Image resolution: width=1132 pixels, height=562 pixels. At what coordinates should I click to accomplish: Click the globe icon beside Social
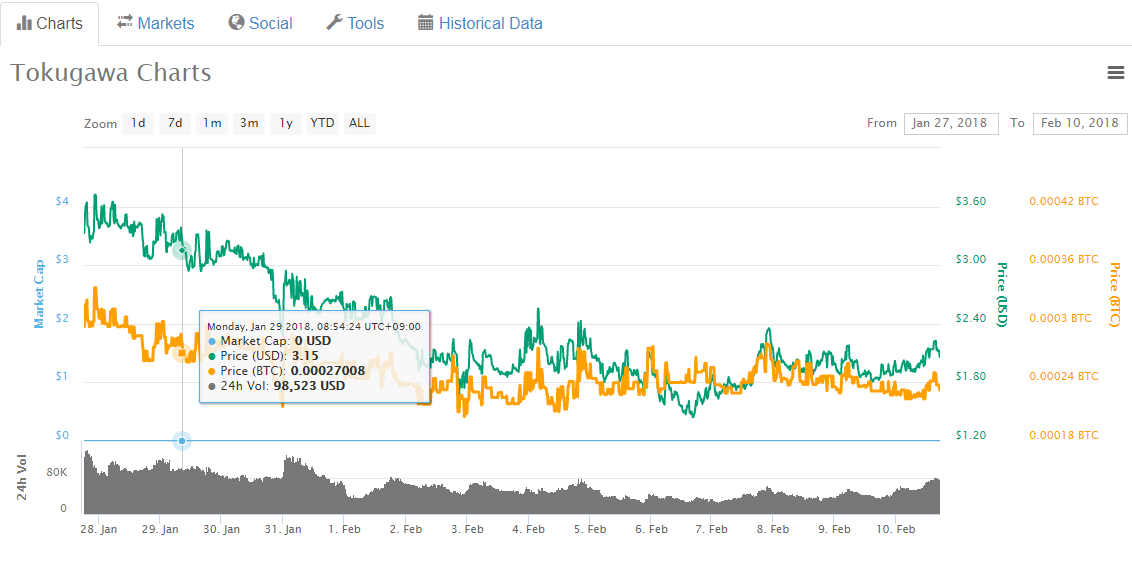point(236,22)
